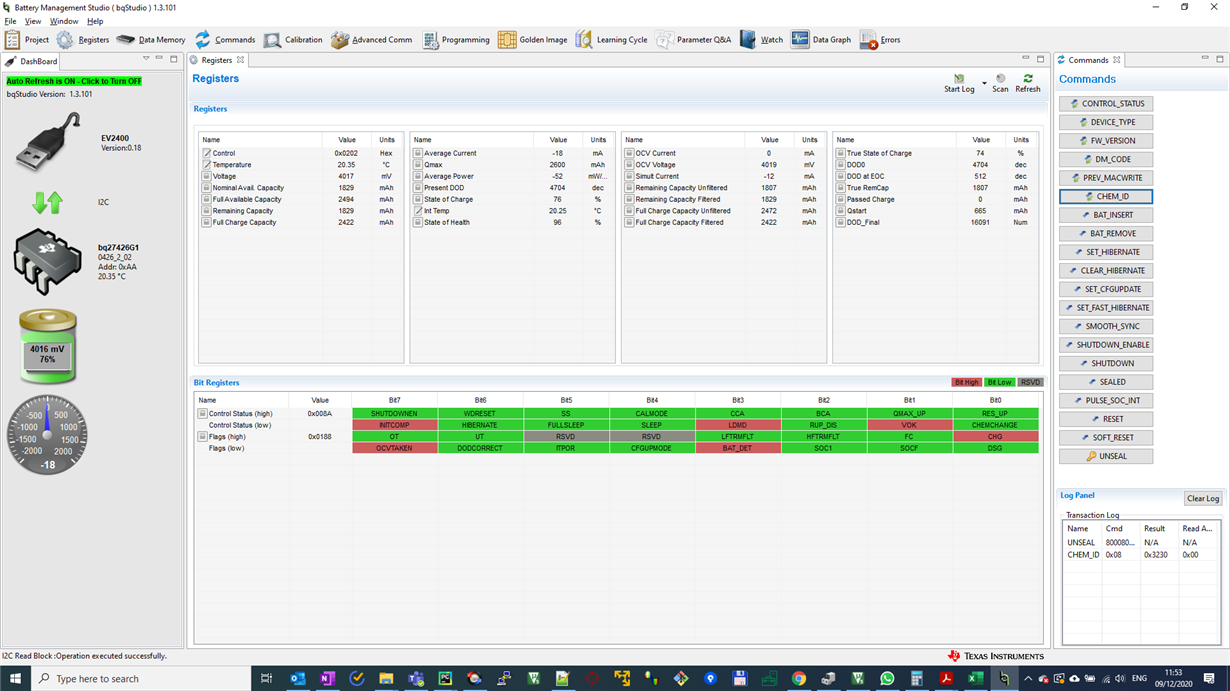Viewport: 1230px width, 691px height.
Task: Open Advanced Comm tool
Action: (x=371, y=40)
